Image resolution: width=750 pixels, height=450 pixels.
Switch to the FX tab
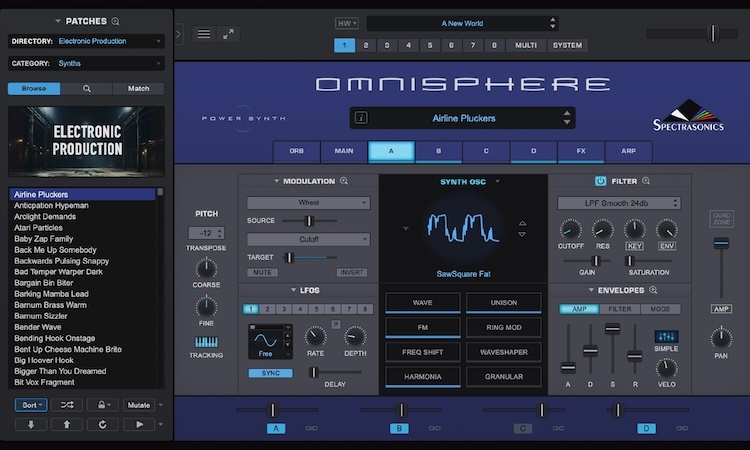[x=581, y=152]
